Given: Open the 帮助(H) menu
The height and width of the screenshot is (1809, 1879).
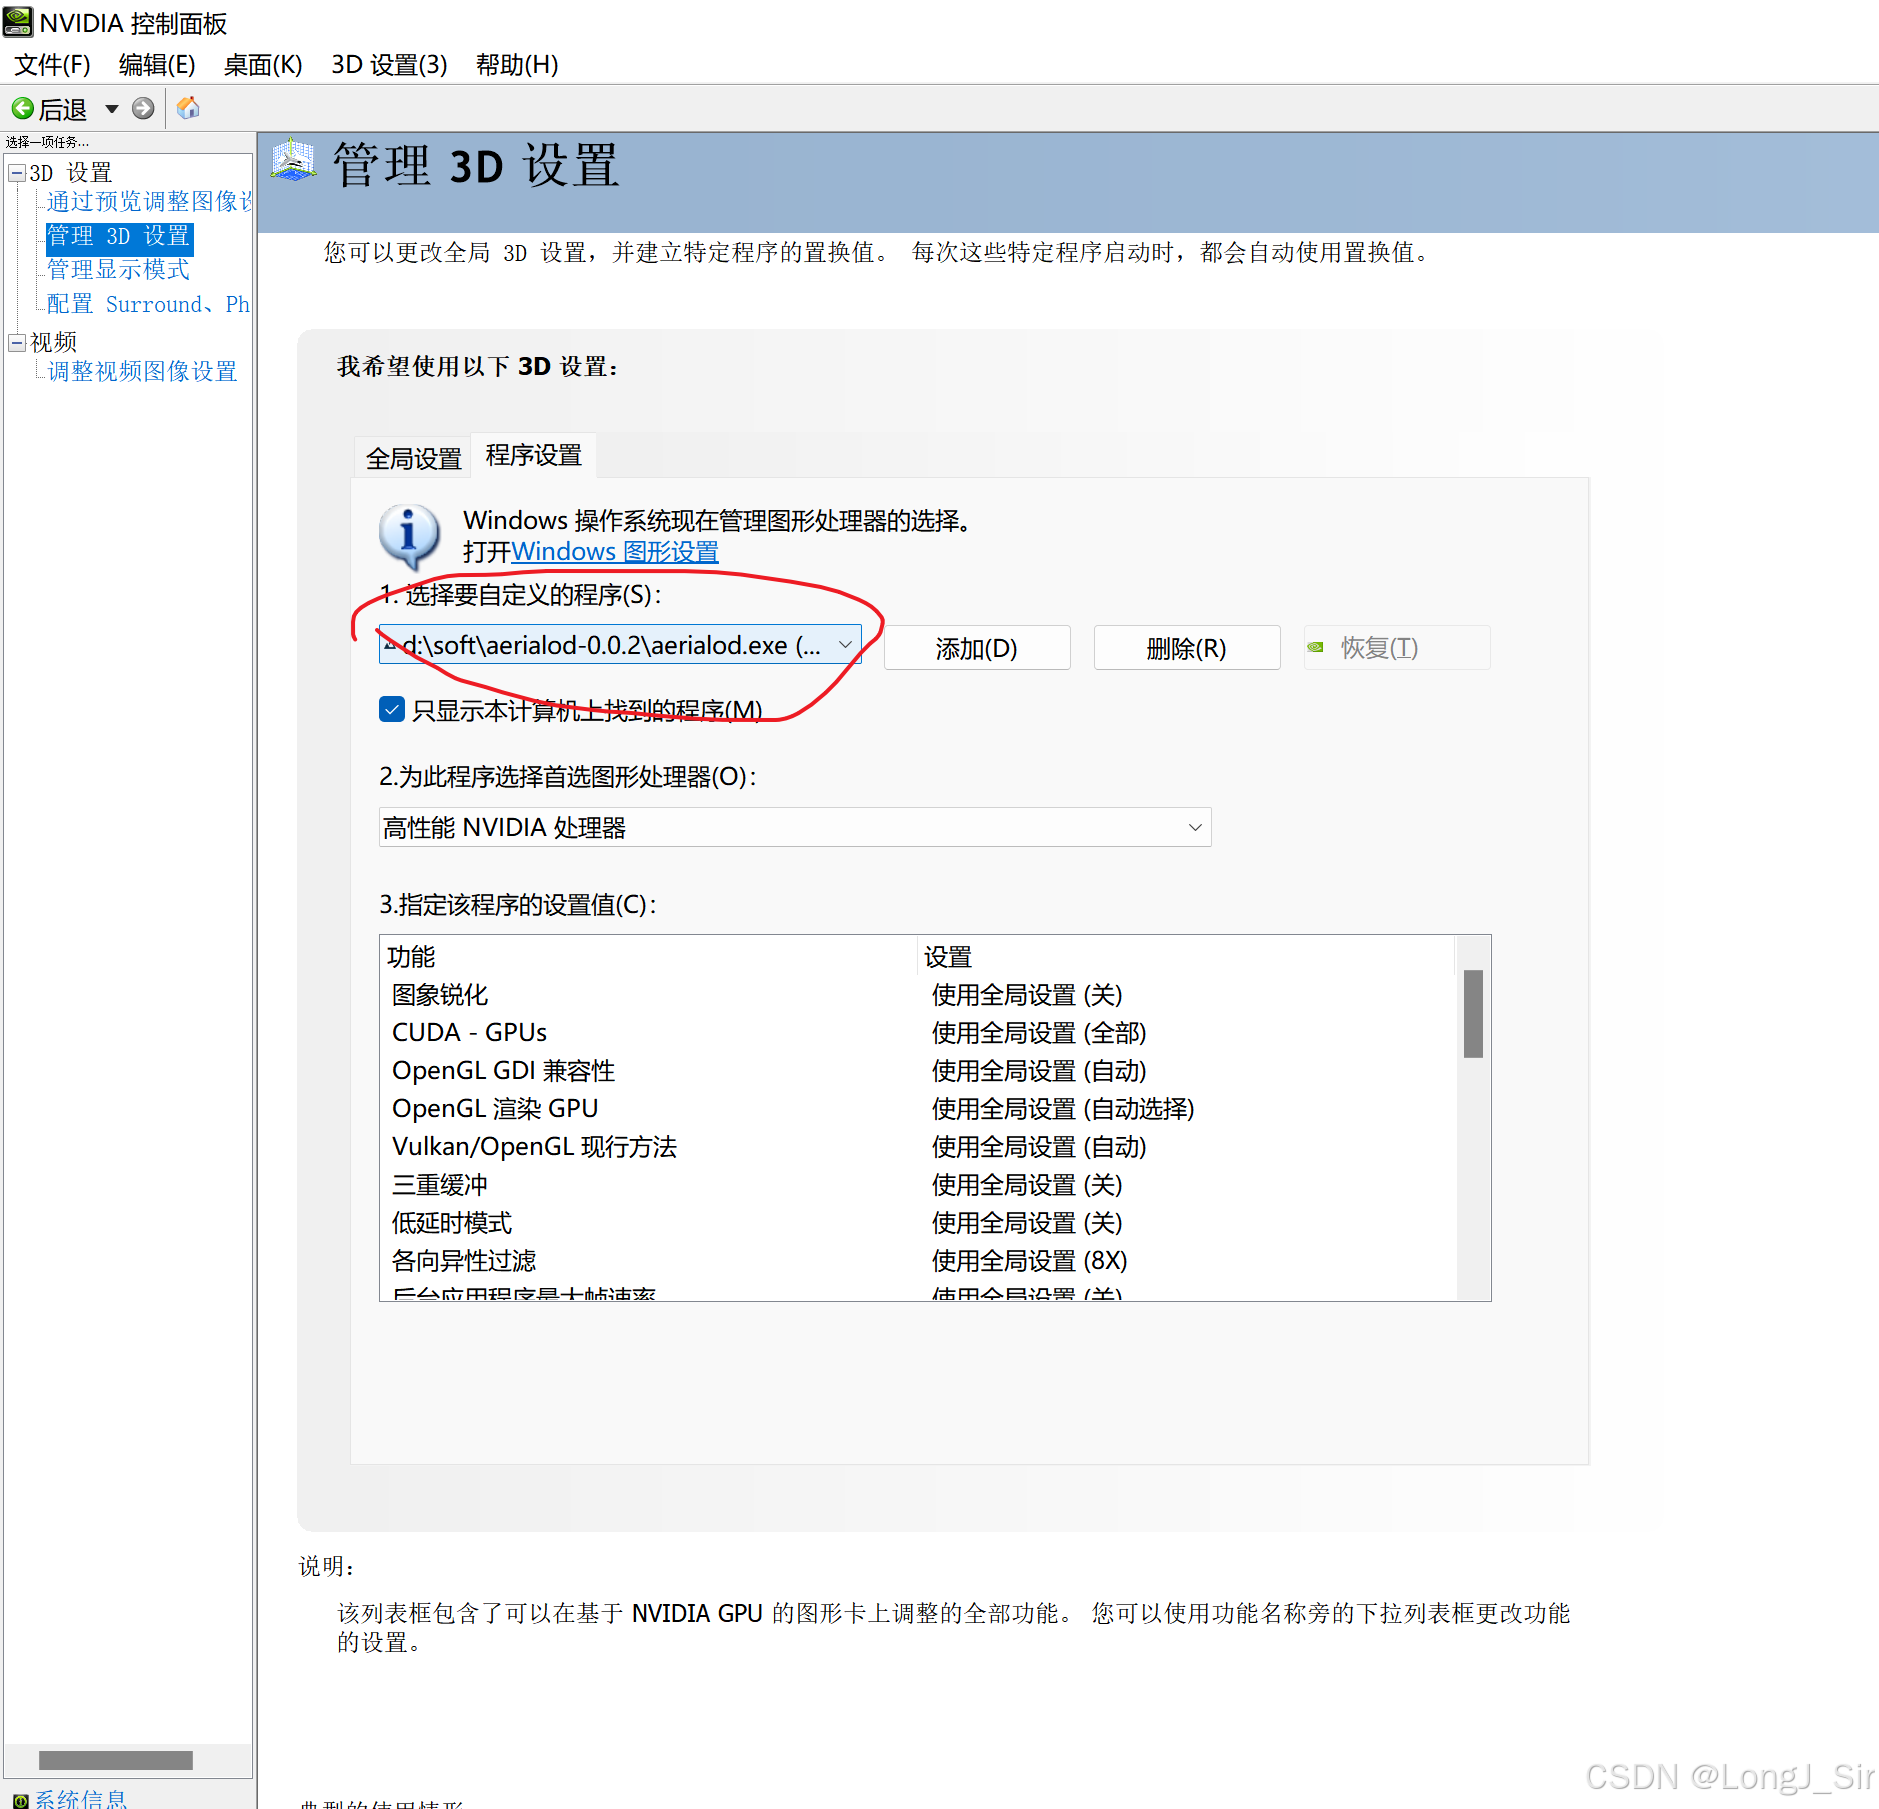Looking at the screenshot, I should pyautogui.click(x=517, y=65).
